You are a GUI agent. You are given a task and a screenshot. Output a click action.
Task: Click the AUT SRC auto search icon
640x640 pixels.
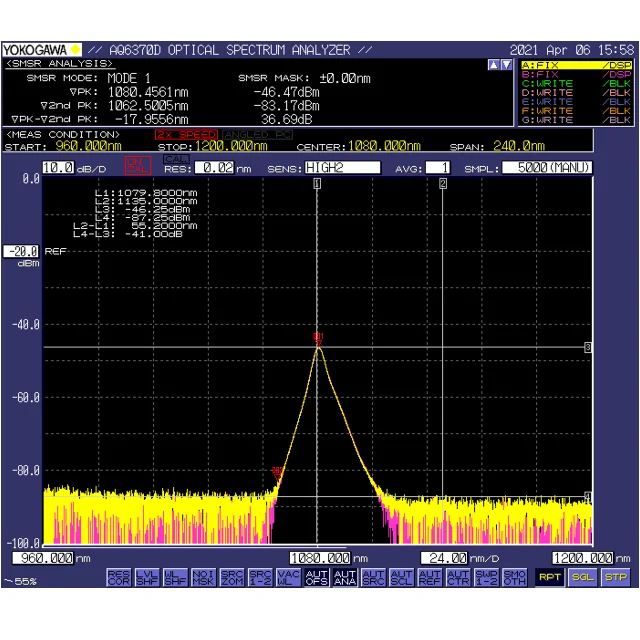click(x=374, y=577)
